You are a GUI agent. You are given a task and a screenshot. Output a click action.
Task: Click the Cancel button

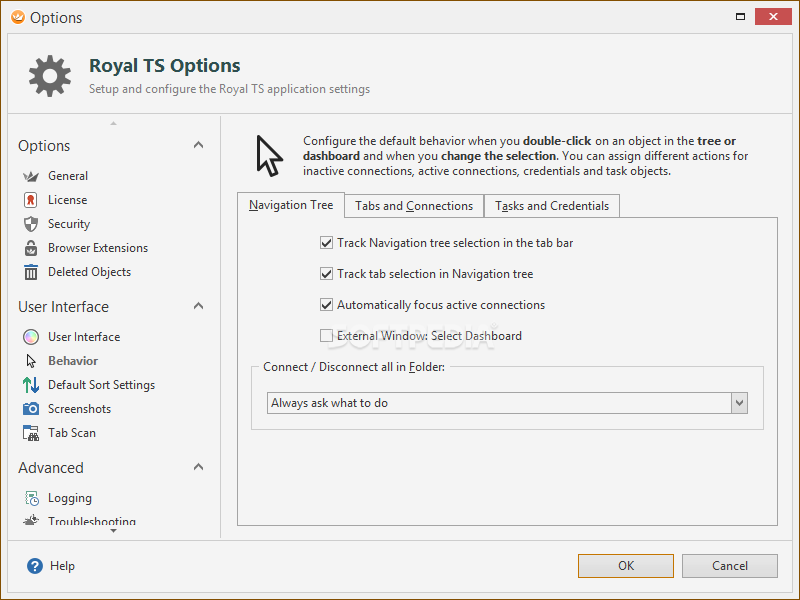pyautogui.click(x=730, y=566)
